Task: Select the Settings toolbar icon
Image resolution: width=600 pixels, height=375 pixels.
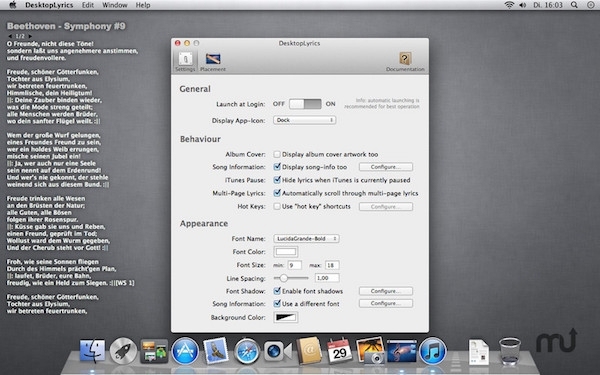Action: click(x=185, y=62)
